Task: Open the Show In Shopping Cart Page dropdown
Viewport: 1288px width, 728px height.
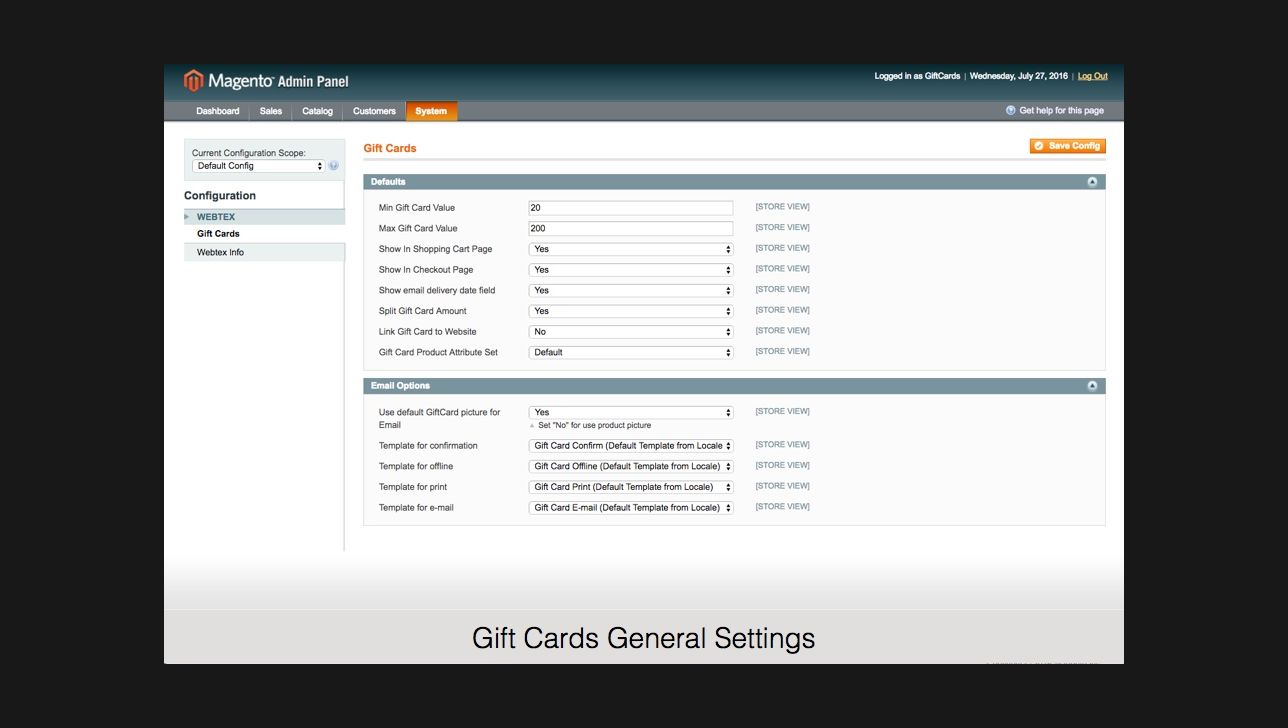Action: (630, 249)
